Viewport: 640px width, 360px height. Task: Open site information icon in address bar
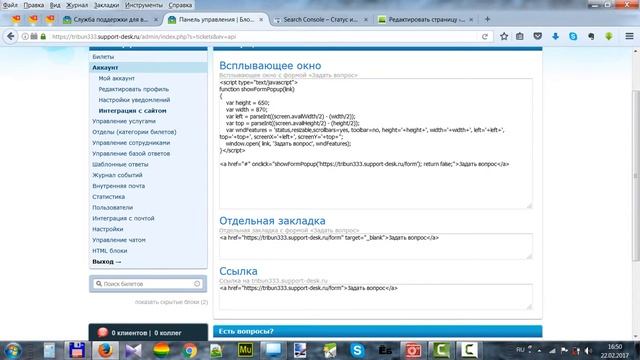(x=25, y=36)
